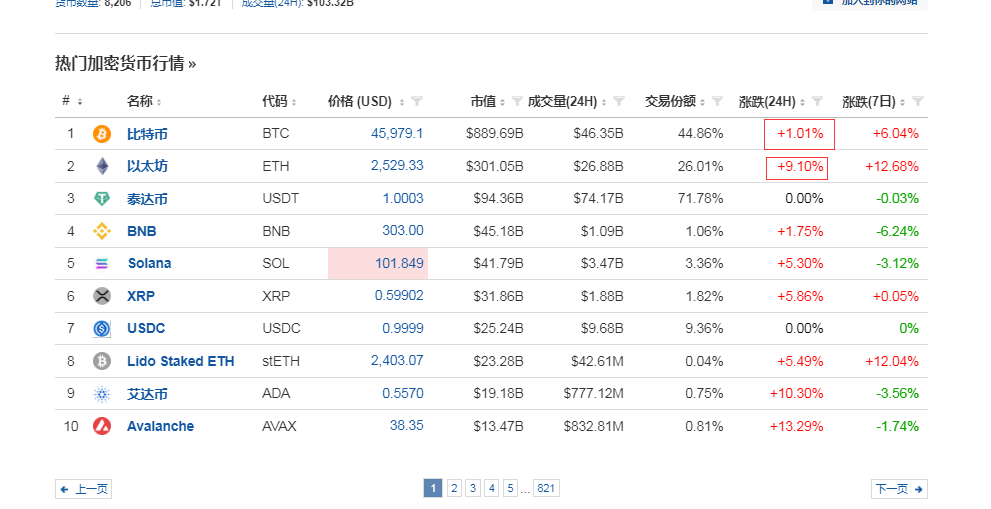Screen dimensions: 991x509
Task: Open the Lido Staked ETH page
Action: coord(181,361)
